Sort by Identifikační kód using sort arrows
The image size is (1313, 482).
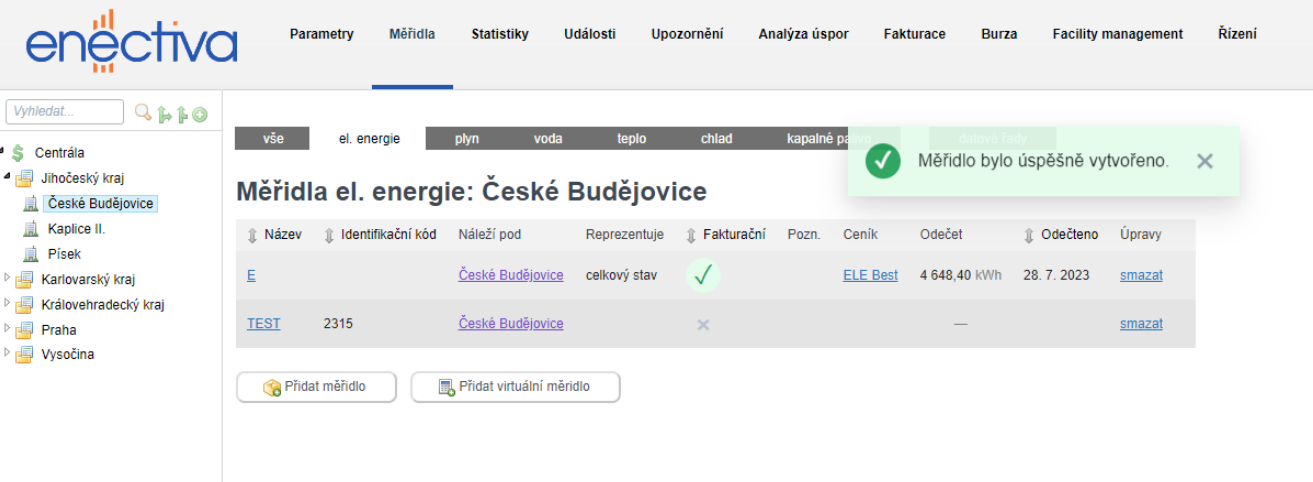(x=329, y=235)
